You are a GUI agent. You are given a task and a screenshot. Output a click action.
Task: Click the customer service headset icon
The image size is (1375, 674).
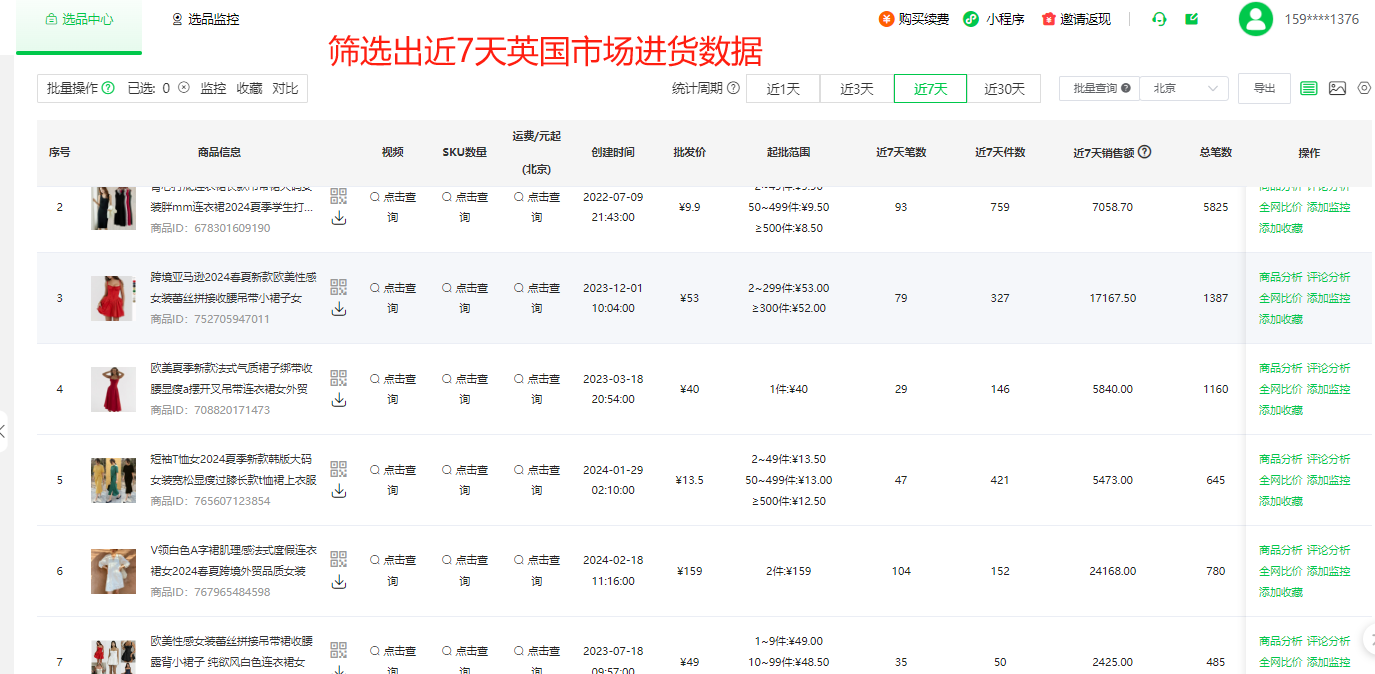click(x=1159, y=19)
